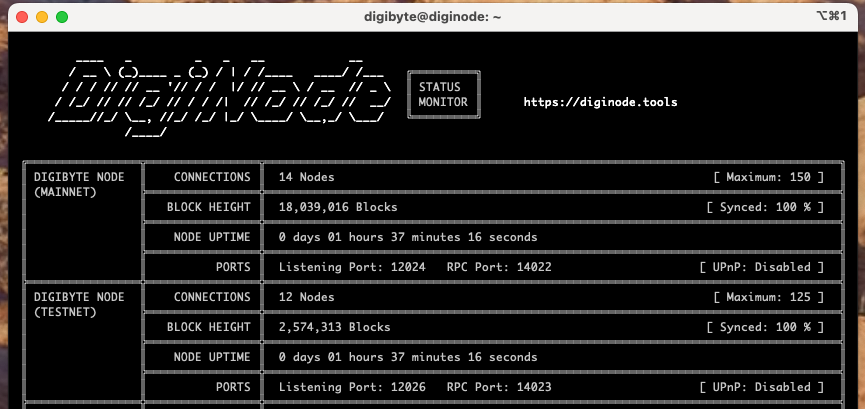
Task: Click mainnet PORTS label
Action: click(233, 267)
